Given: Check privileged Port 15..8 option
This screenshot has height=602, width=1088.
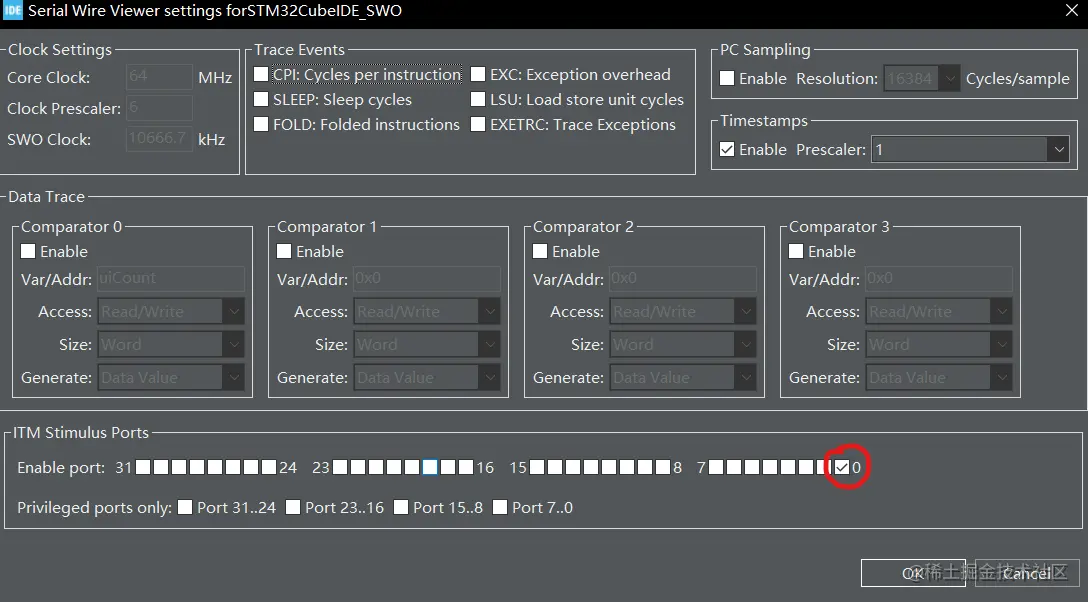Looking at the screenshot, I should (400, 508).
